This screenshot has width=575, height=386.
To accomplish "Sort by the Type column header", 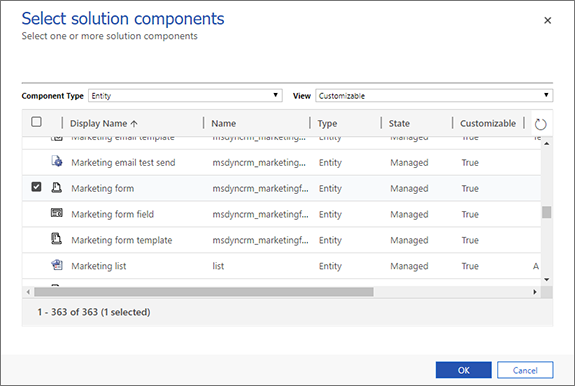I will pos(327,124).
